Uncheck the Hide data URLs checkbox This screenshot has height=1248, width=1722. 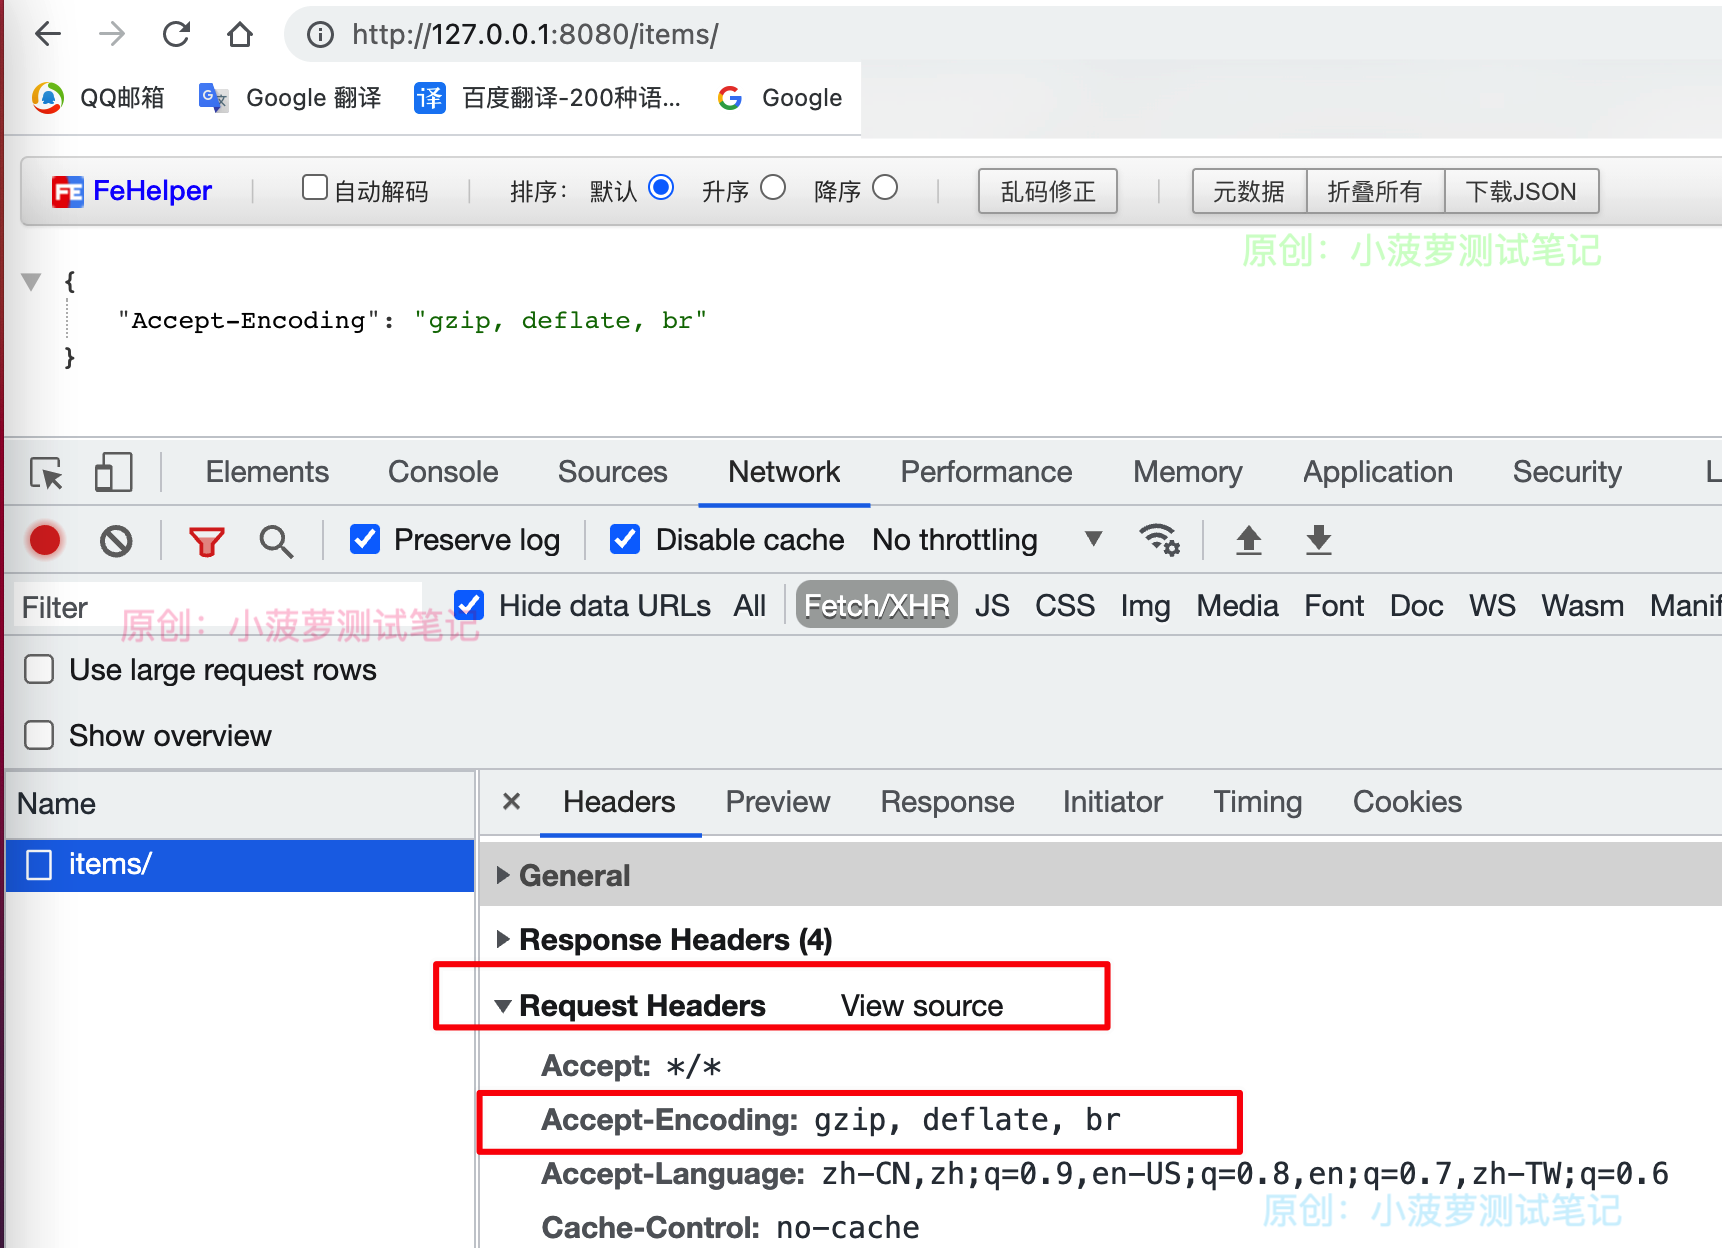pyautogui.click(x=469, y=605)
